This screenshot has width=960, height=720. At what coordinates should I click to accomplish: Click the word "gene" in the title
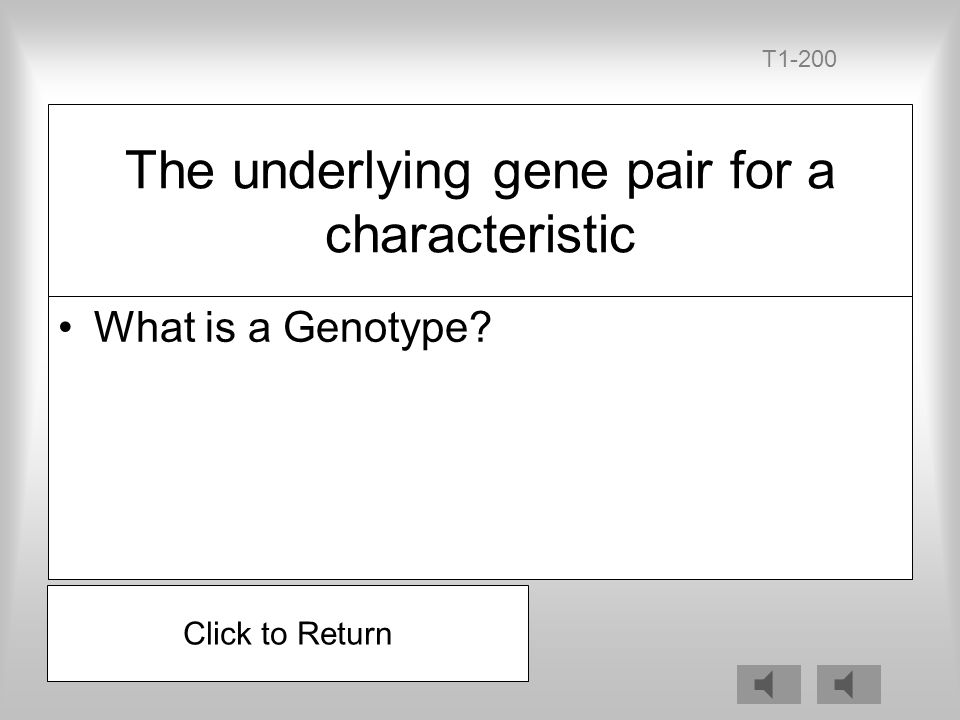(548, 174)
